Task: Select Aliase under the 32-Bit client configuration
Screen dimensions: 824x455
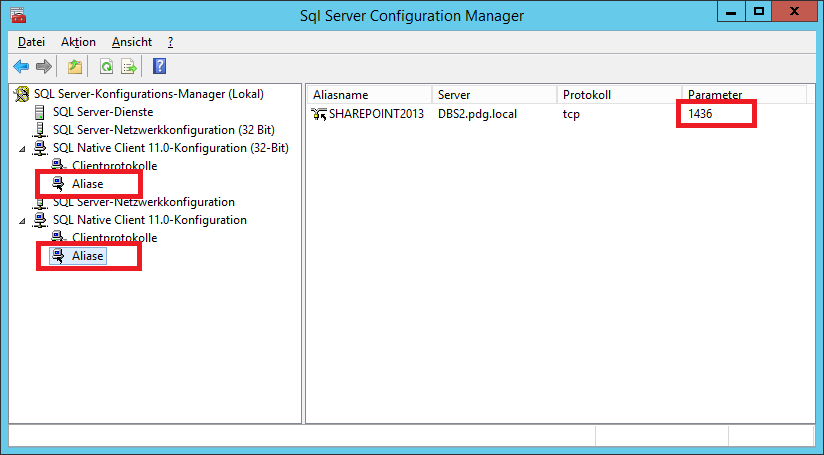Action: tap(87, 184)
